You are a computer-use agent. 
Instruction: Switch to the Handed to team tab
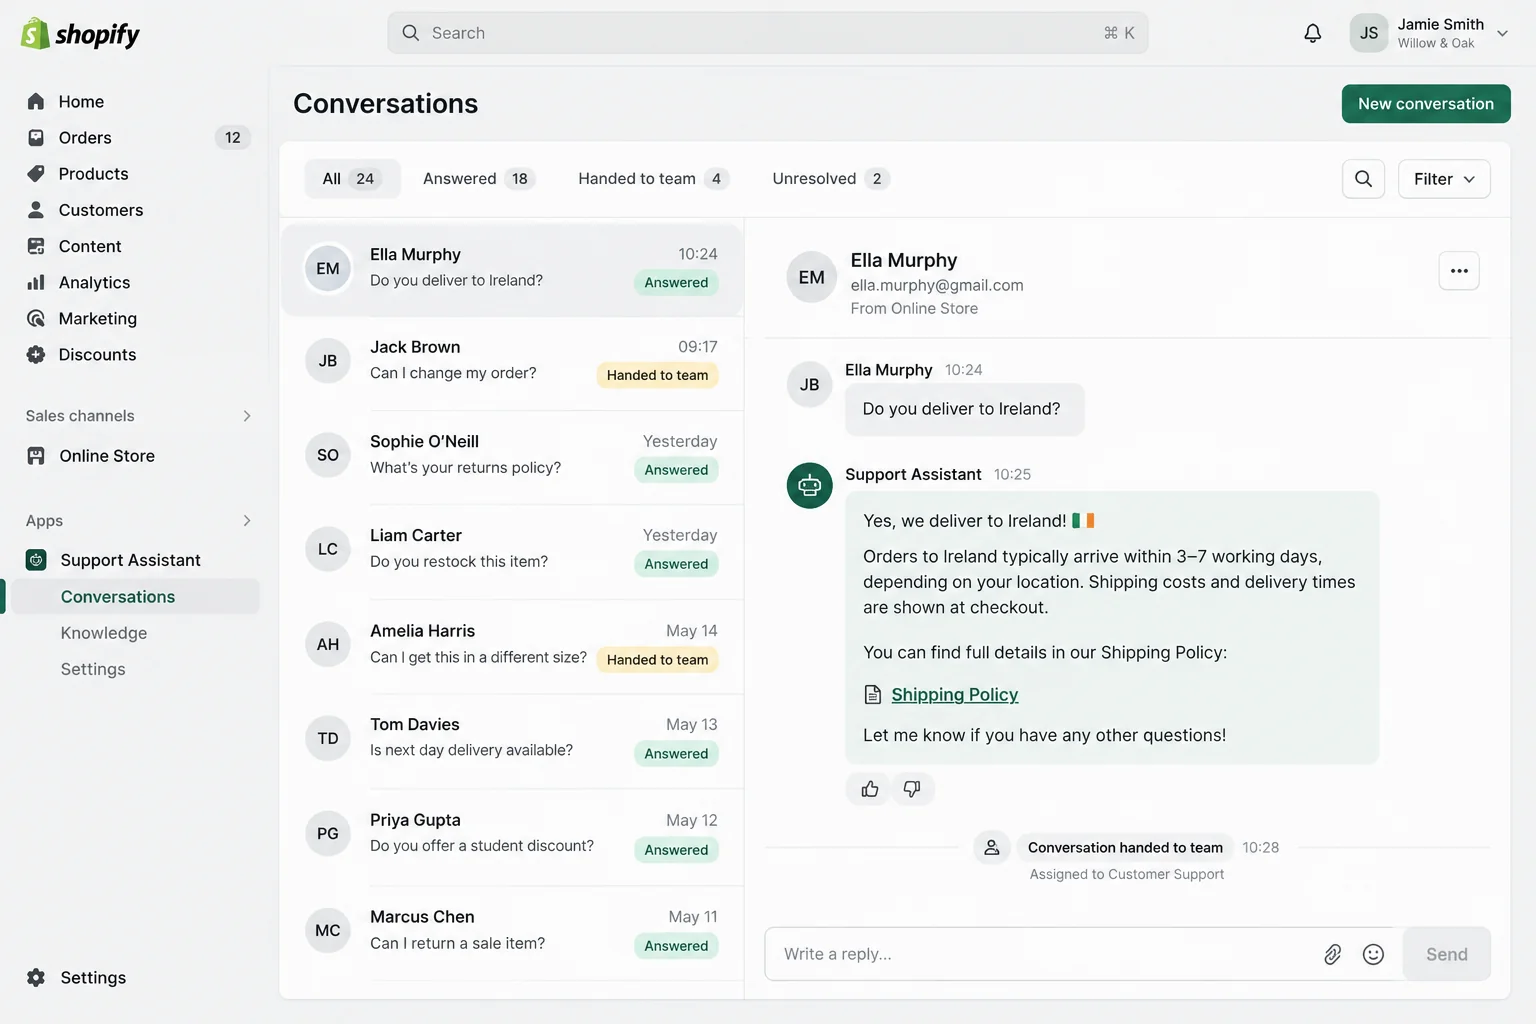coord(653,179)
